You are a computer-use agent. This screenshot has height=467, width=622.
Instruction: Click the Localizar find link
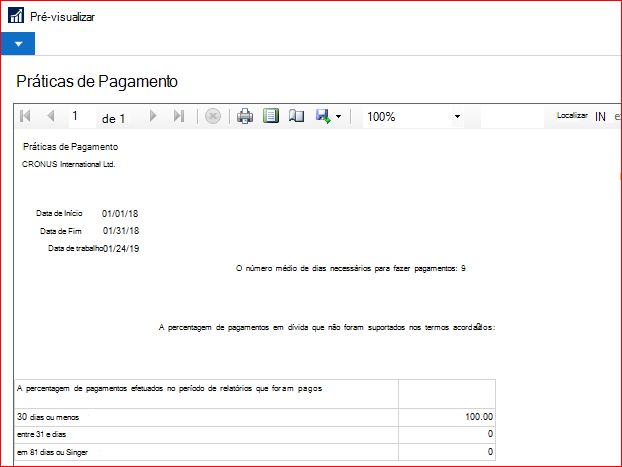tap(572, 115)
